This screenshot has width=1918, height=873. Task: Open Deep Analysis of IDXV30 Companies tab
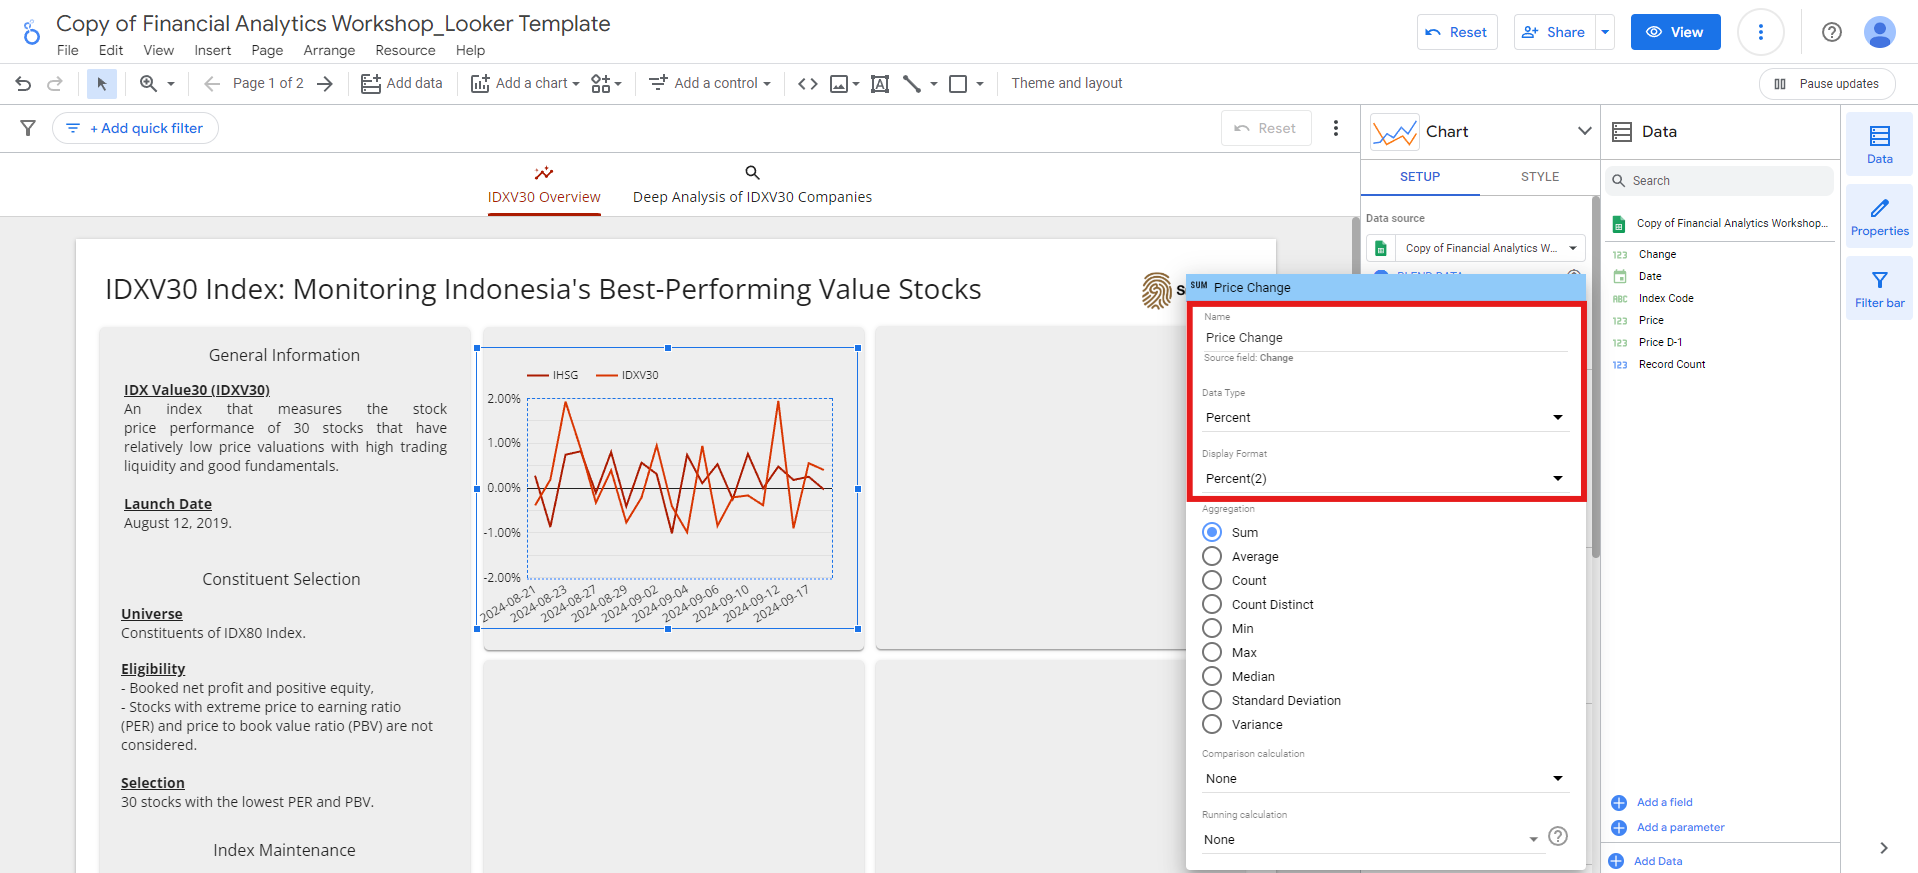click(x=752, y=186)
